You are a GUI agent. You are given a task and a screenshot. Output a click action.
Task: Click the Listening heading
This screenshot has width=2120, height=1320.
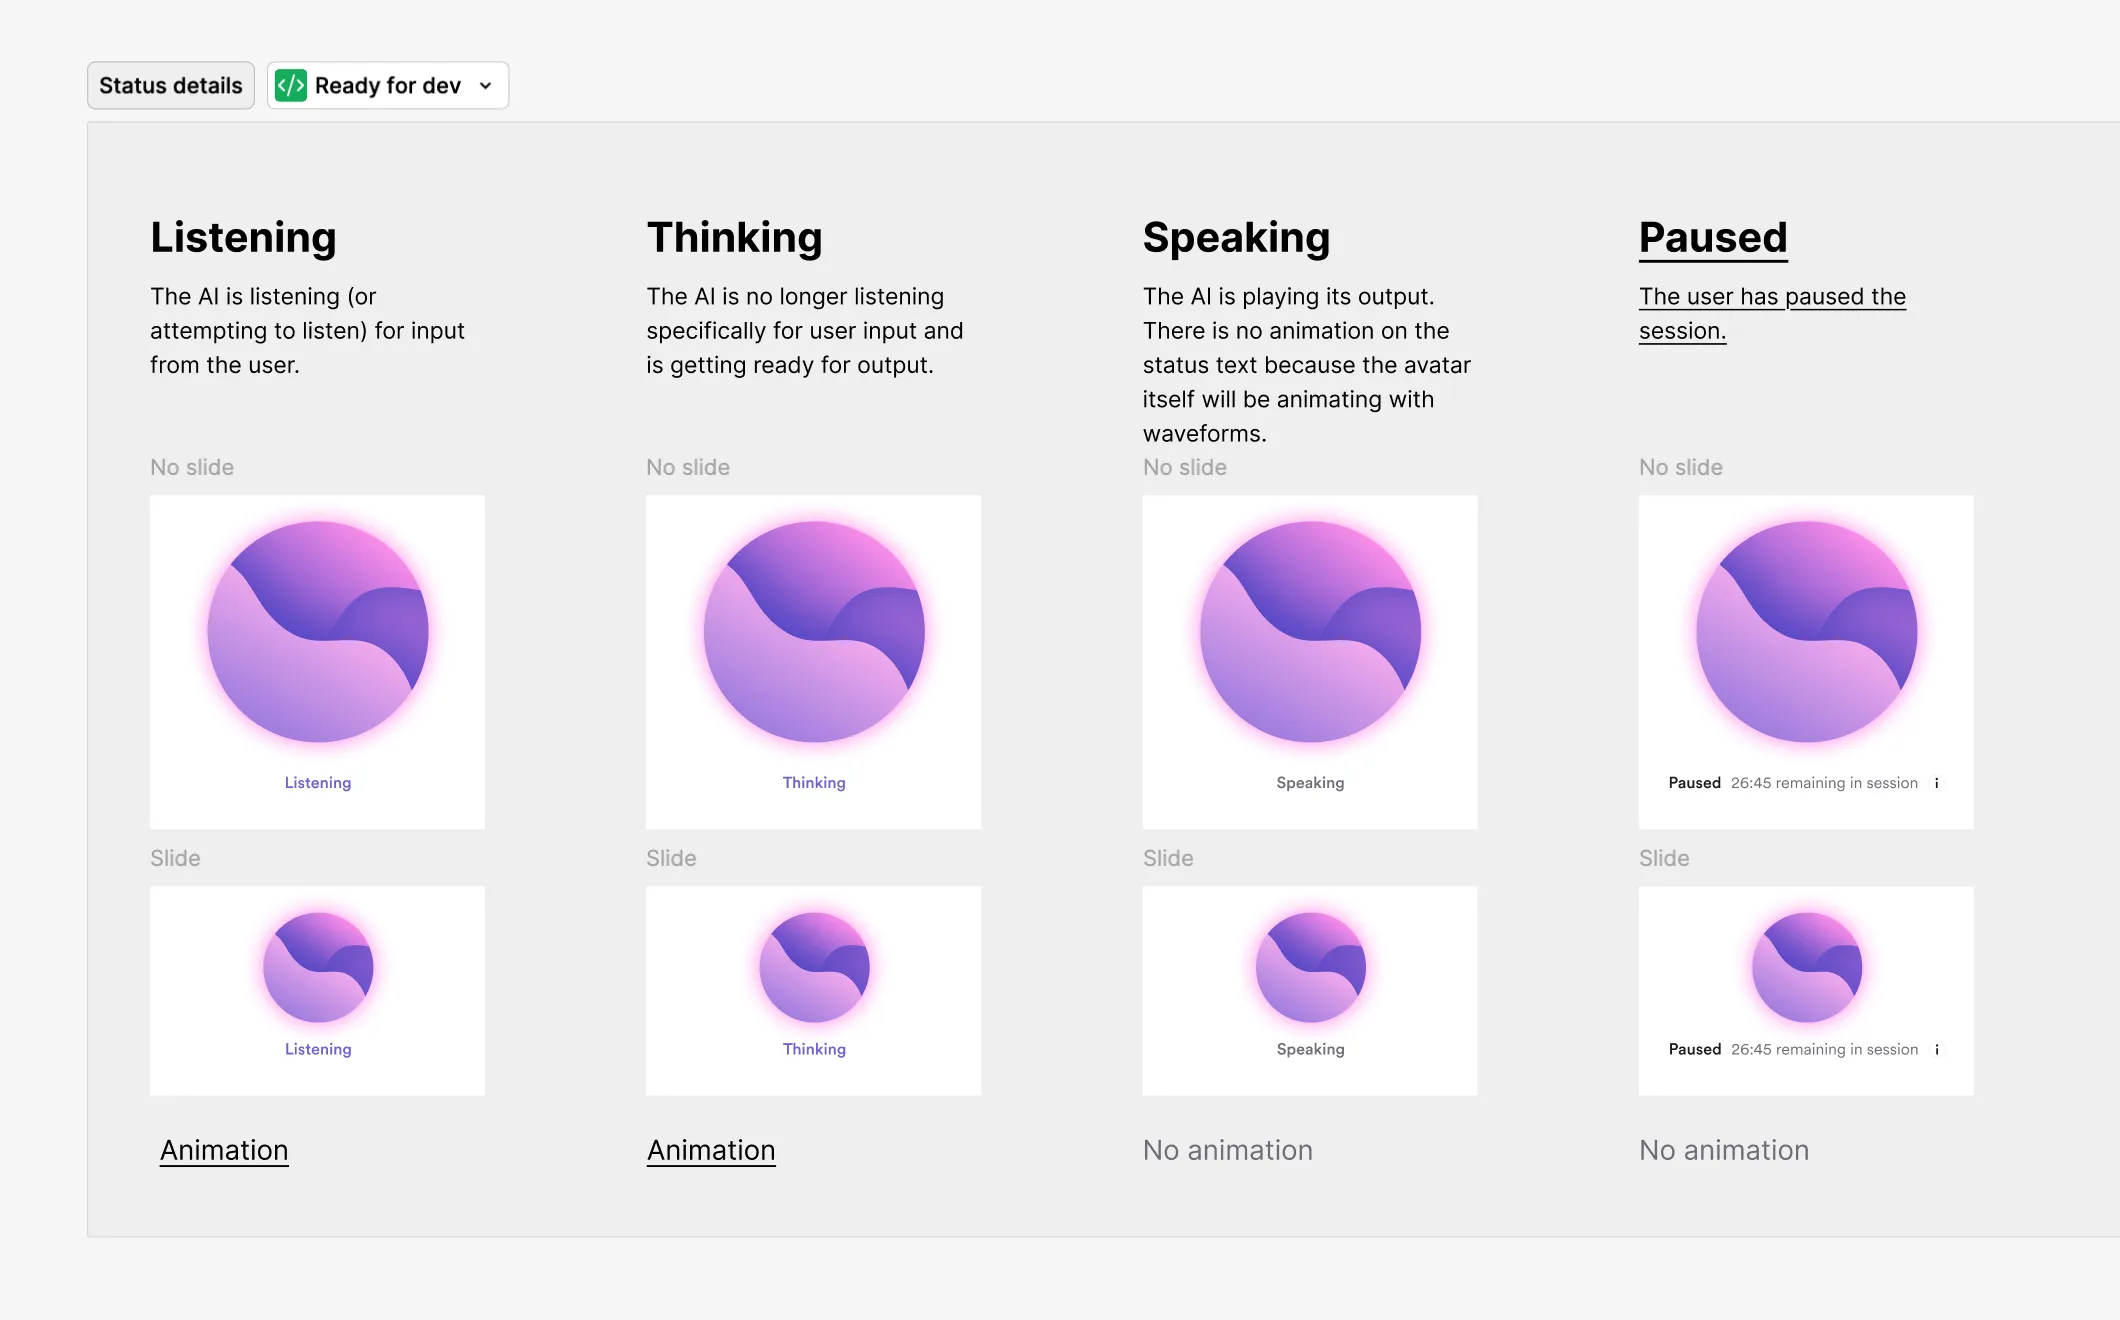coord(243,238)
